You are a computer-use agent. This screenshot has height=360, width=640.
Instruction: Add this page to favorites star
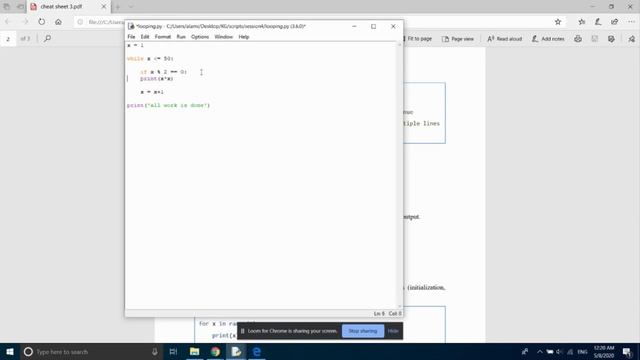(558, 22)
